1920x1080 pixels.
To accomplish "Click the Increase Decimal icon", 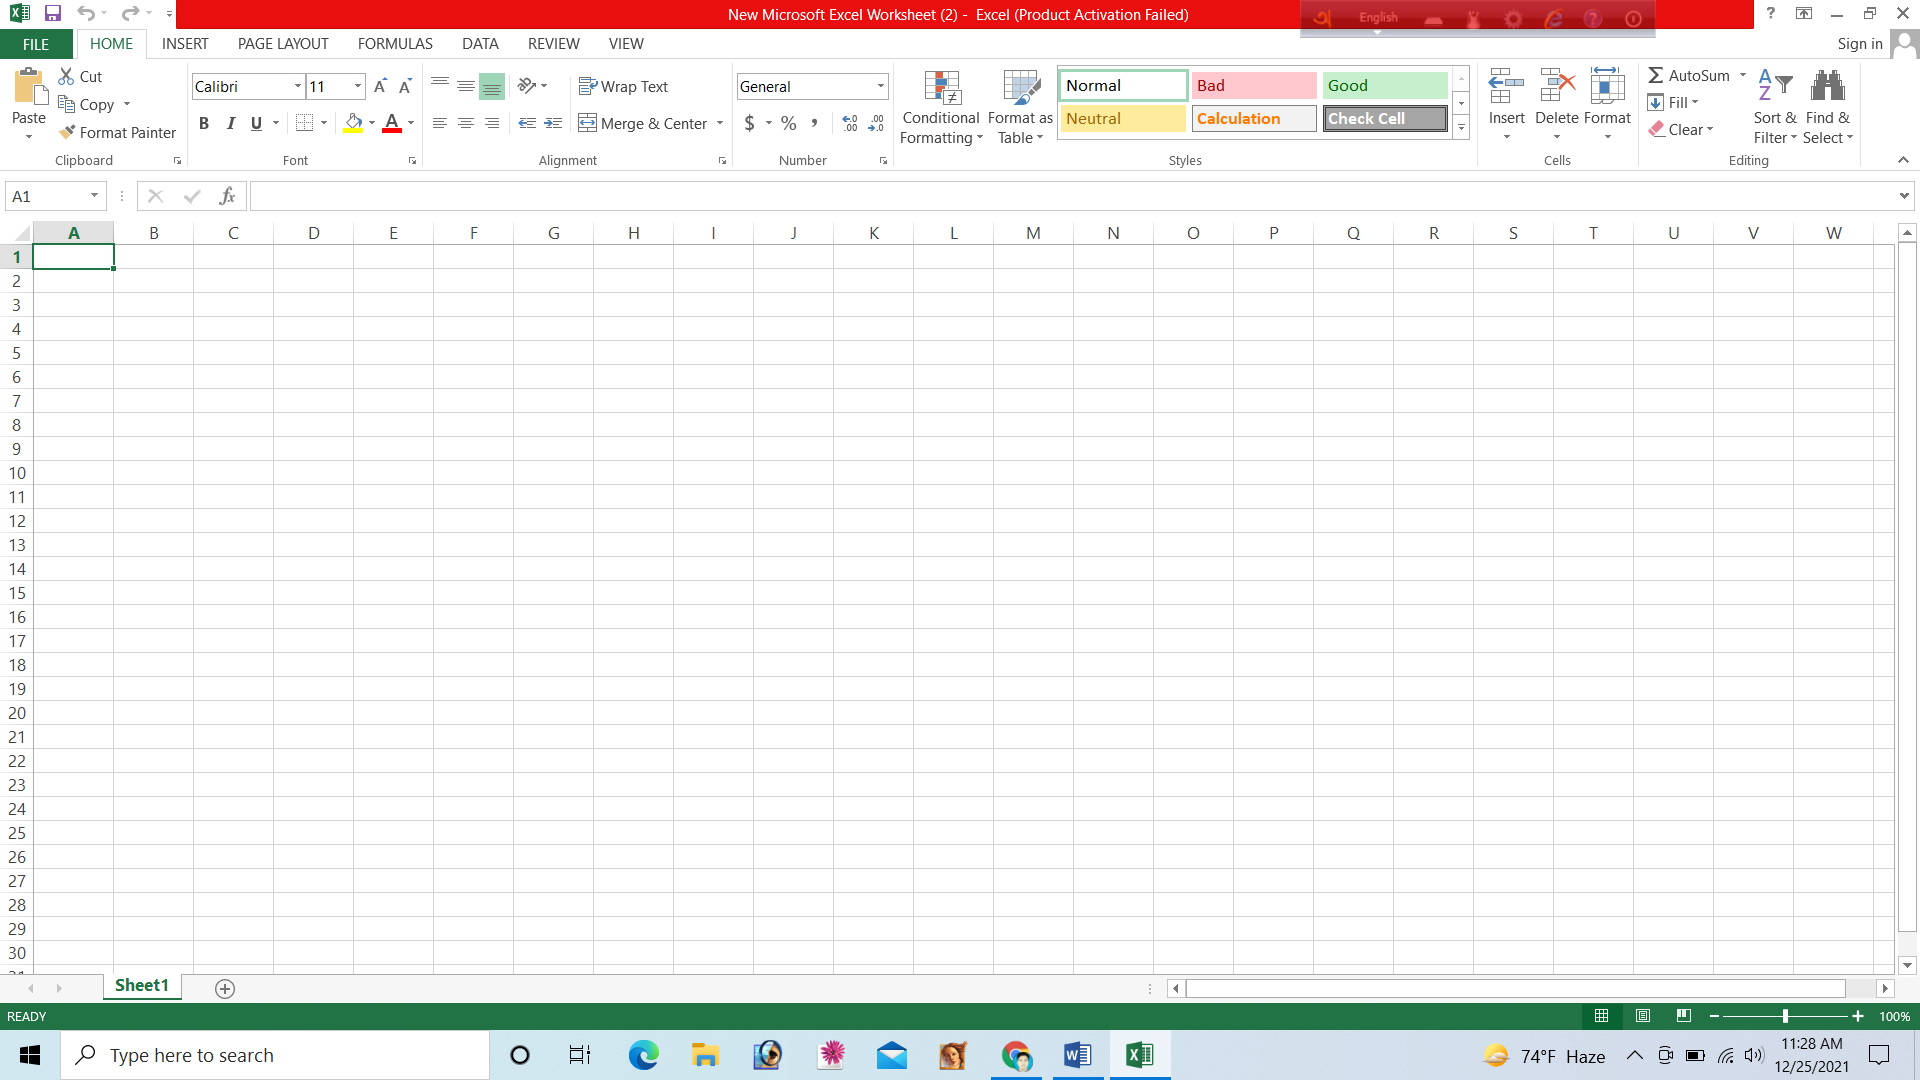I will click(x=850, y=123).
